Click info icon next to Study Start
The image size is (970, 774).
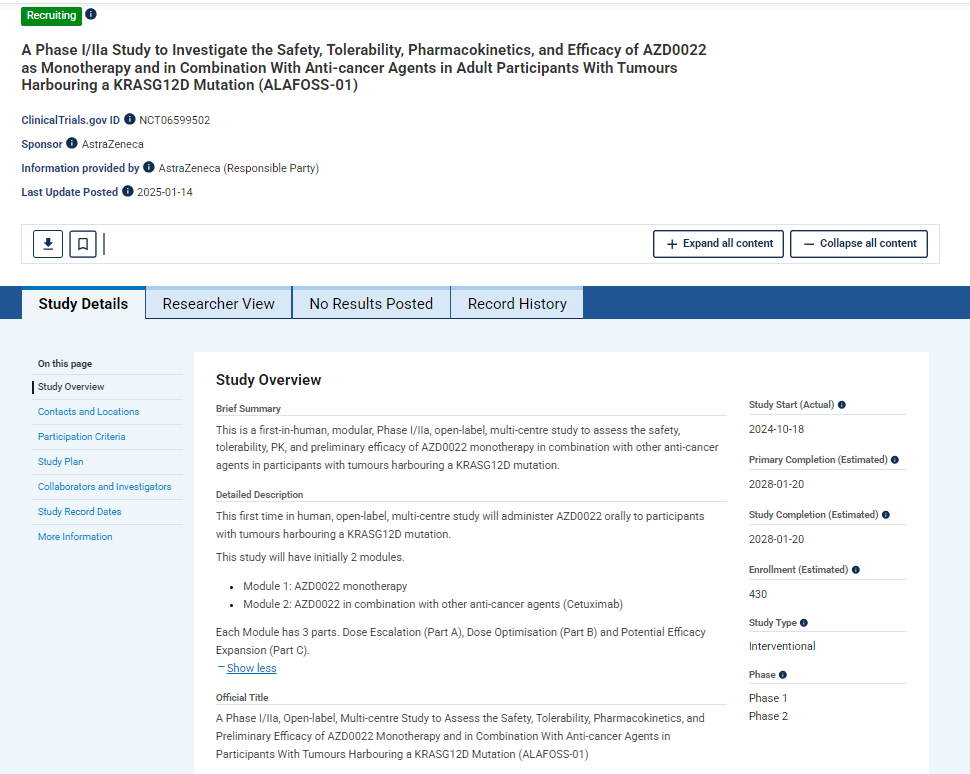pyautogui.click(x=842, y=405)
